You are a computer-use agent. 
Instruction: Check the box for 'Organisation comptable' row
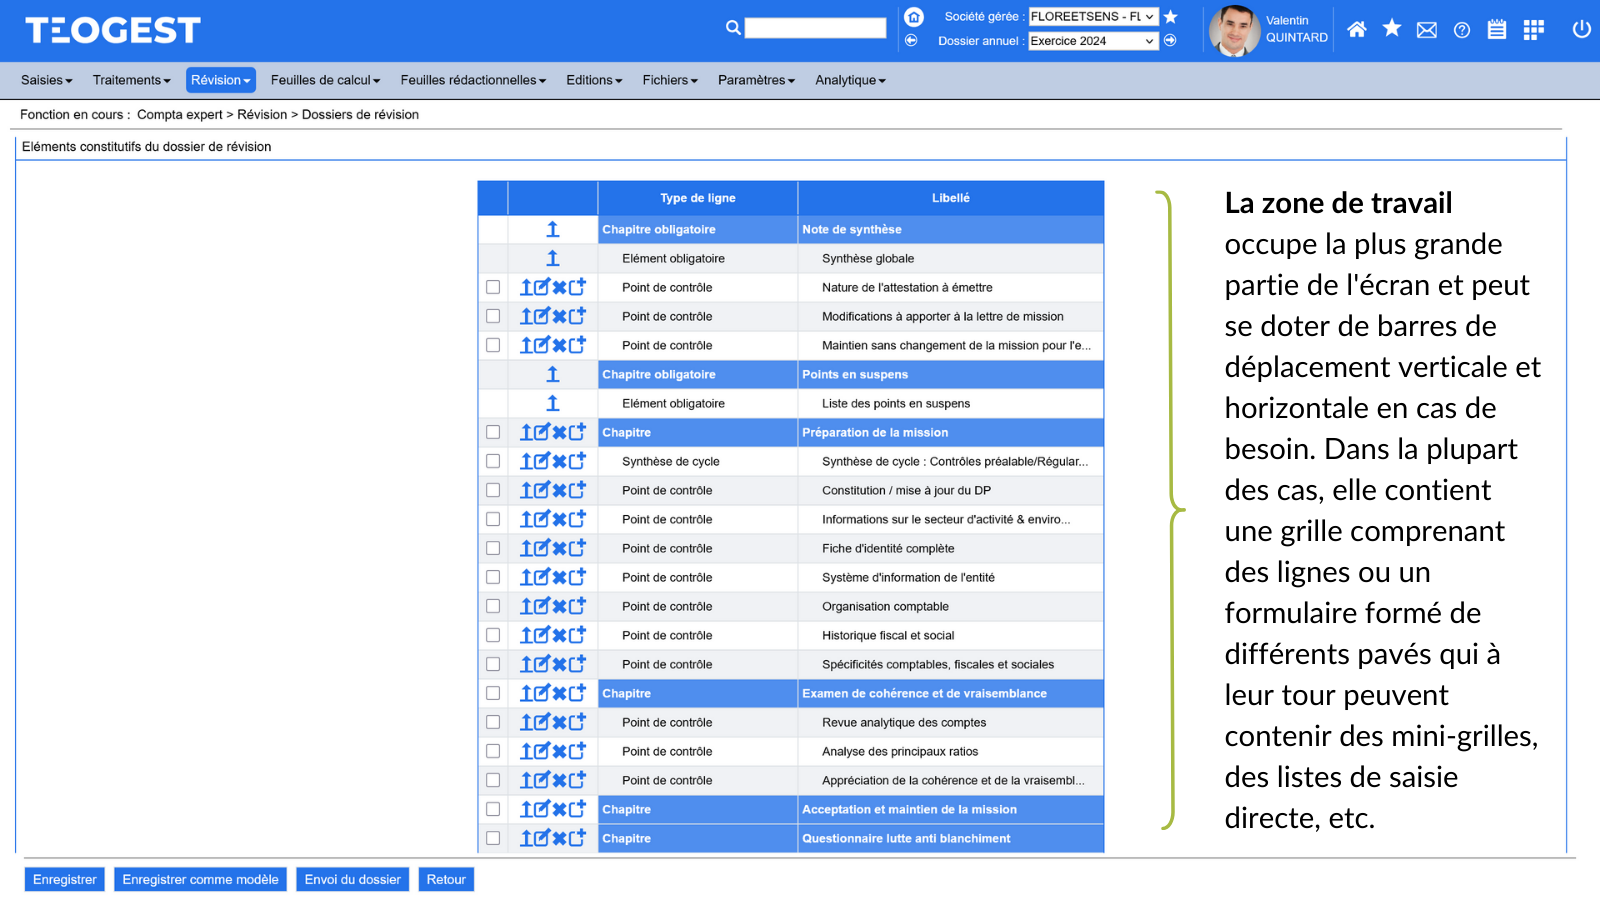point(493,606)
